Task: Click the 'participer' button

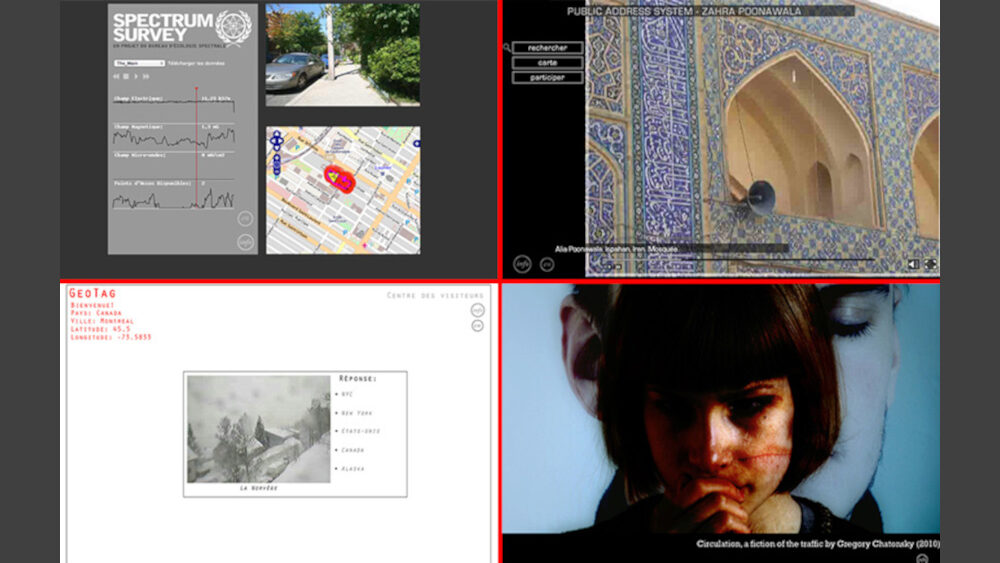Action: (547, 77)
